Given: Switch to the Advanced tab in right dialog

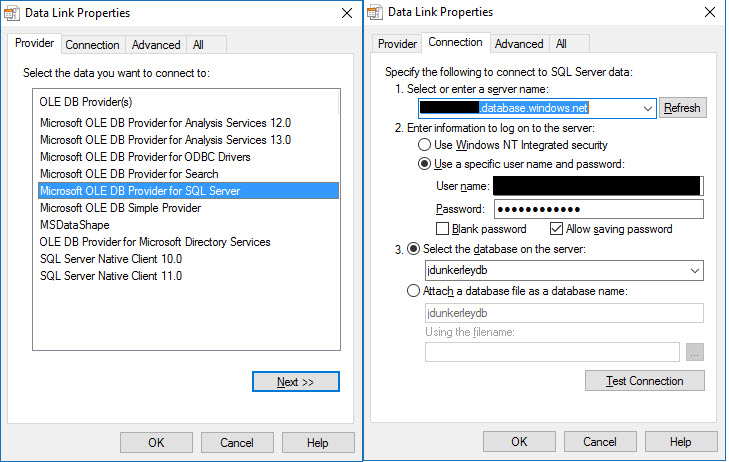Looking at the screenshot, I should click(519, 44).
